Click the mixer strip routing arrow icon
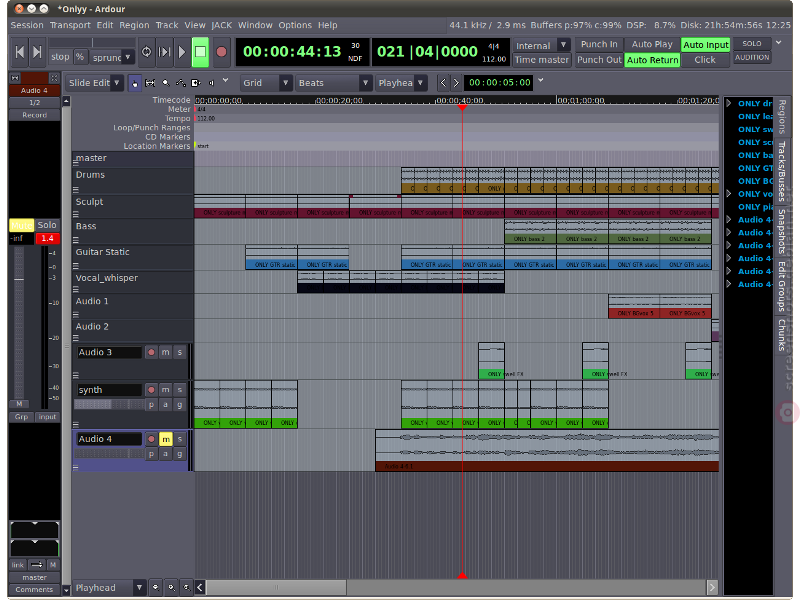This screenshot has width=800, height=600. (37, 565)
